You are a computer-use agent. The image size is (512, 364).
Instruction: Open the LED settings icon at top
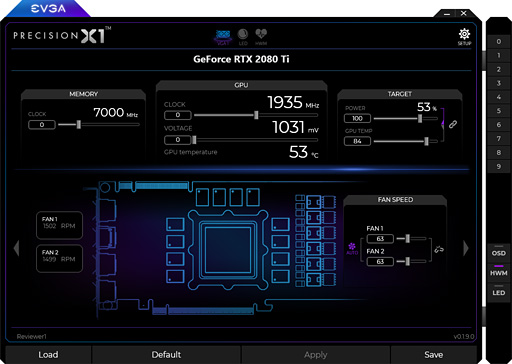pyautogui.click(x=243, y=37)
